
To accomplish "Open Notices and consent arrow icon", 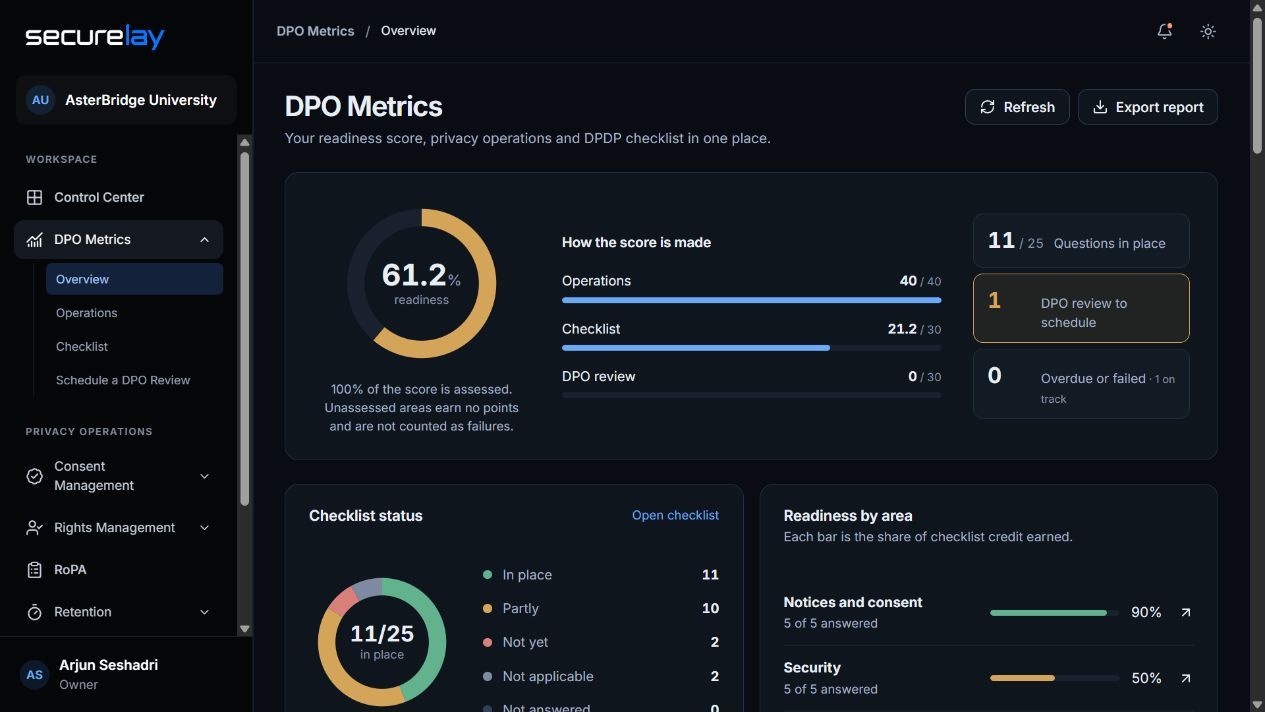I will click(x=1185, y=612).
